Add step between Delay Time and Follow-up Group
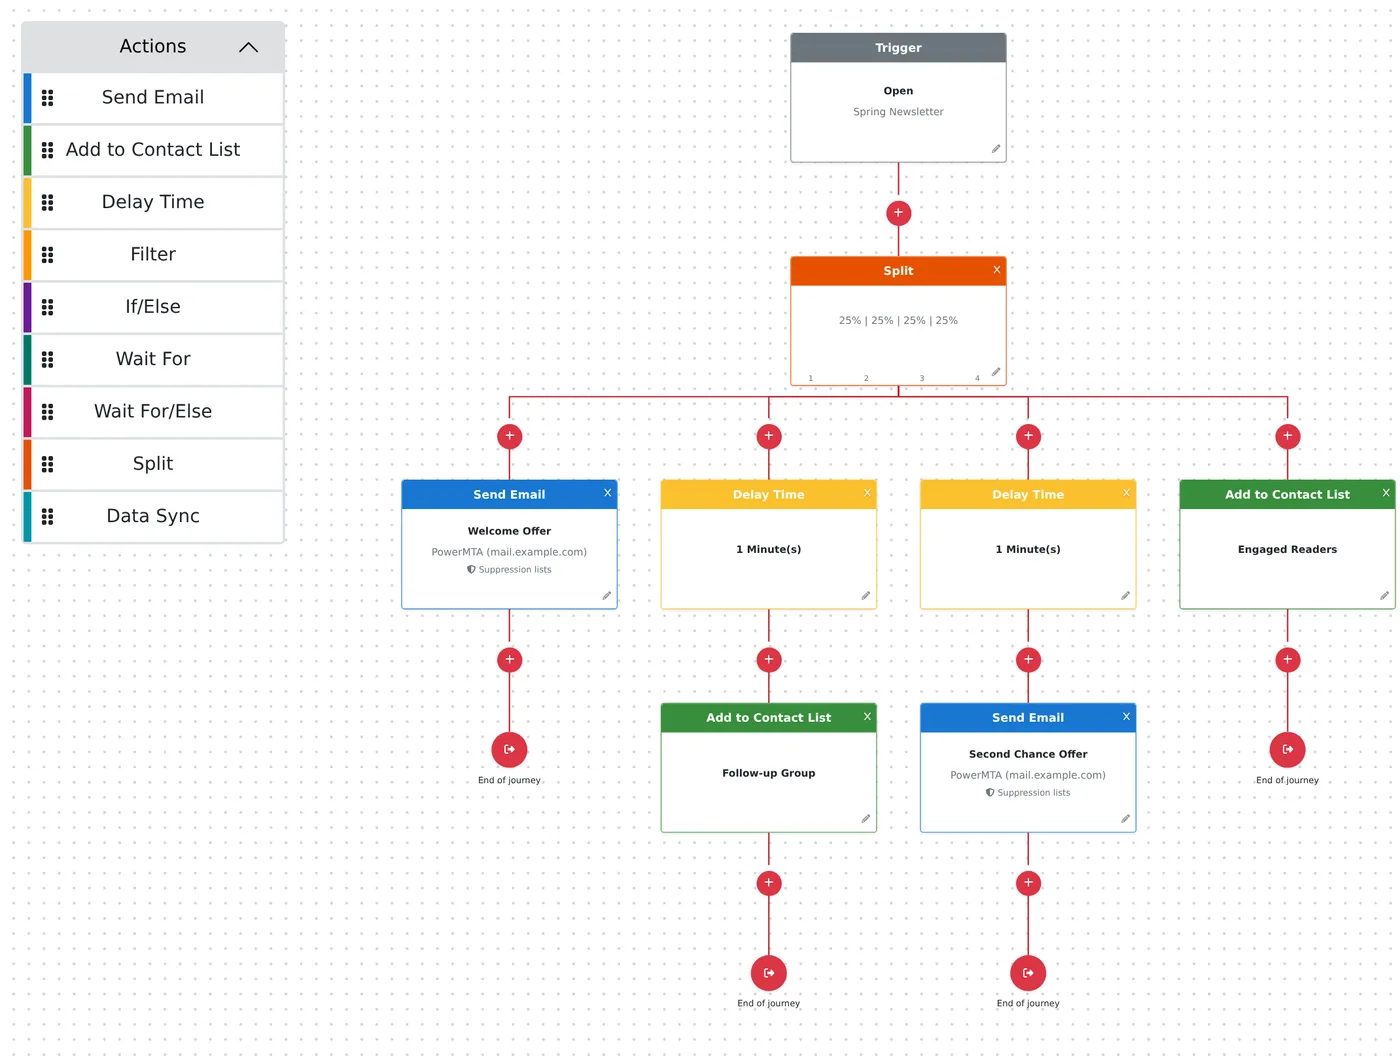The width and height of the screenshot is (1400, 1060). coord(769,660)
